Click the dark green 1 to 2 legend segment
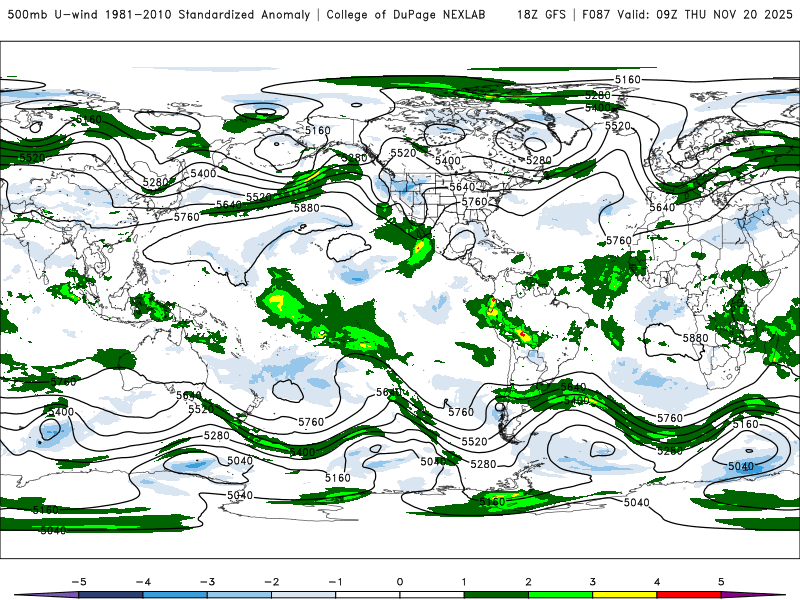The height and width of the screenshot is (600, 800). 496,595
